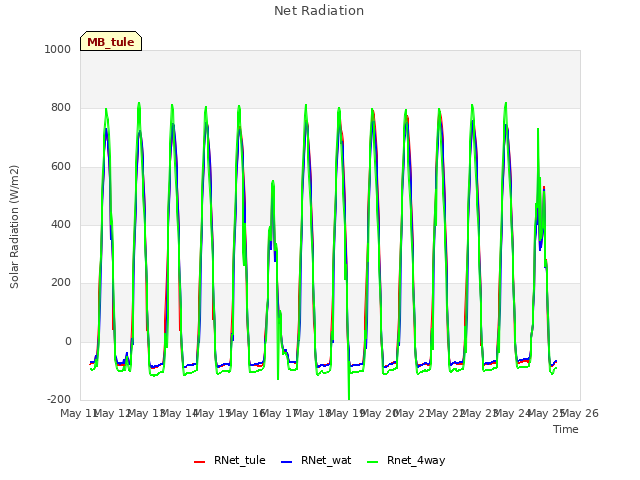Click the 400 y-axis tick label
Screen dimensions: 640x480
coord(61,224)
